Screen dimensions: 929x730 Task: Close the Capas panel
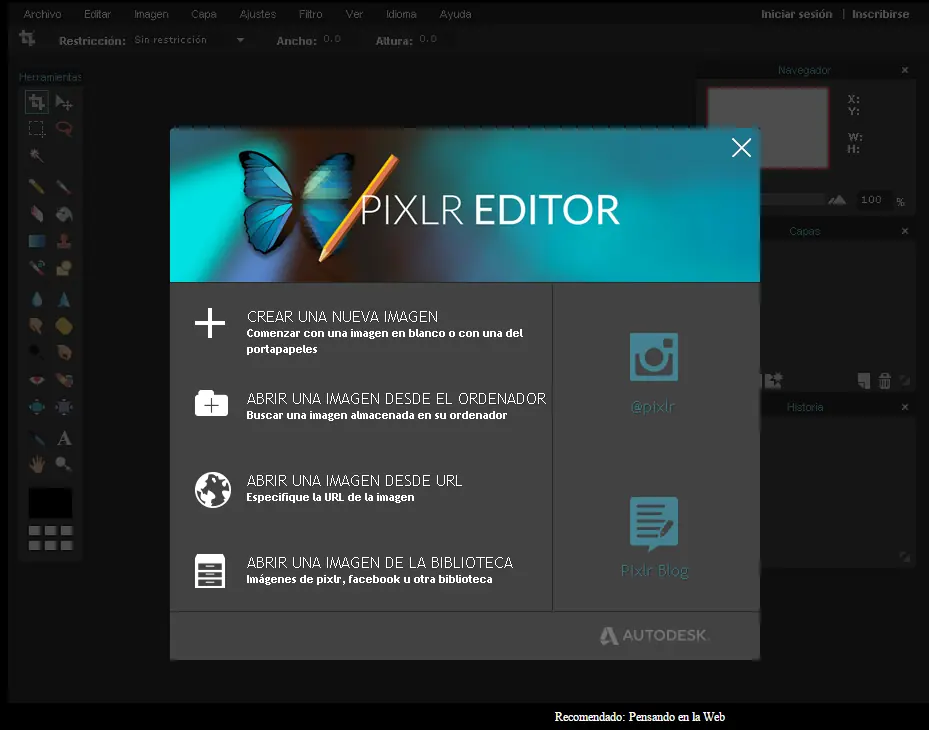(x=905, y=231)
